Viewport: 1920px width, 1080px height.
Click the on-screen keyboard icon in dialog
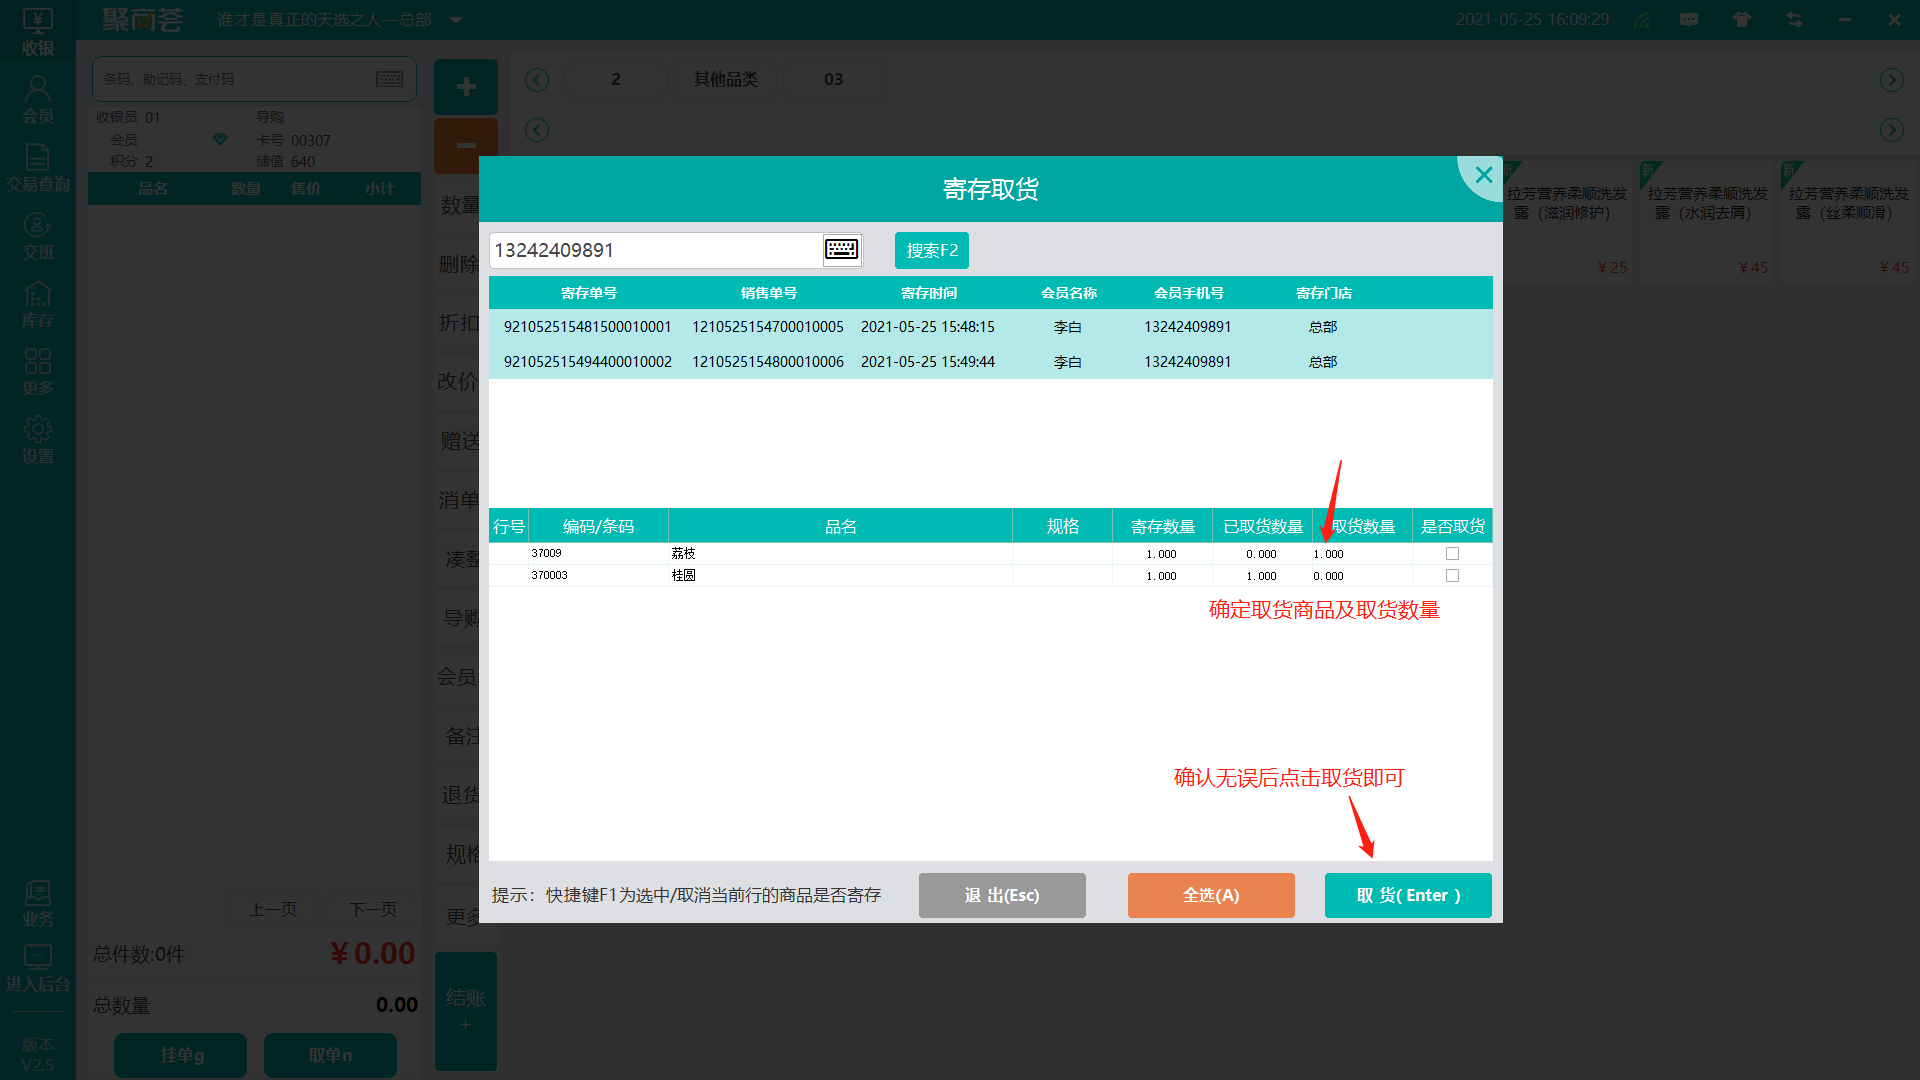pyautogui.click(x=841, y=249)
